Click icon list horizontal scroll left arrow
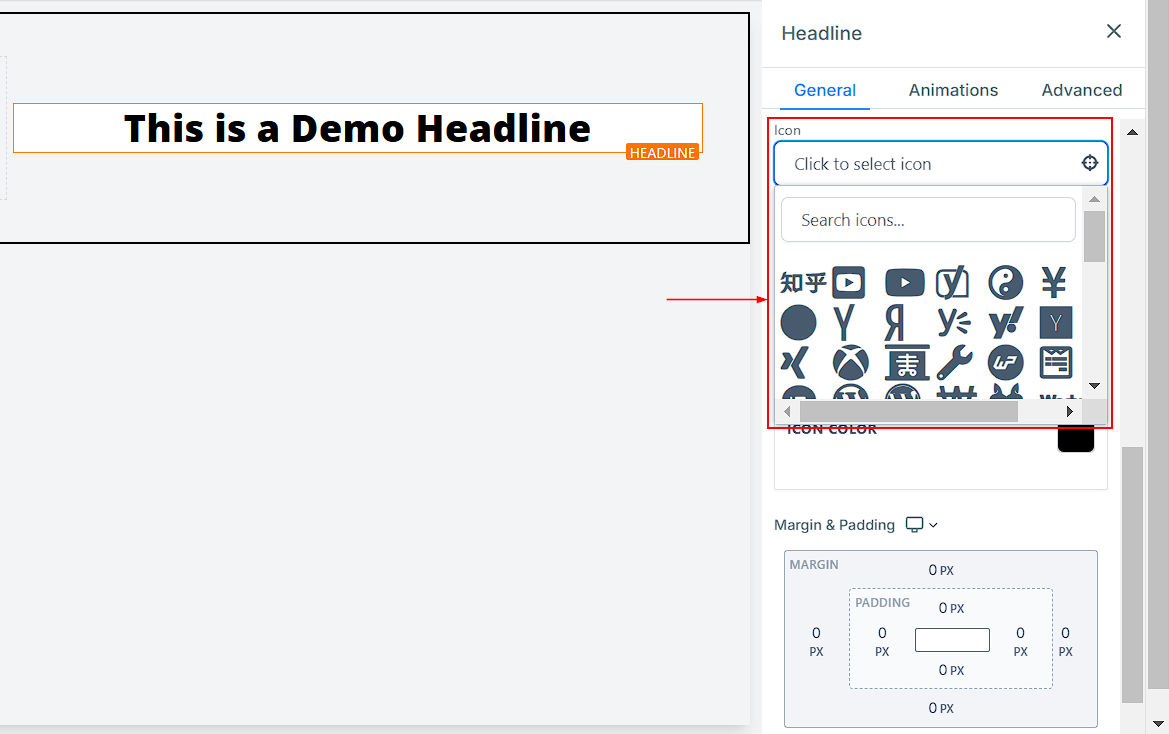 point(787,411)
